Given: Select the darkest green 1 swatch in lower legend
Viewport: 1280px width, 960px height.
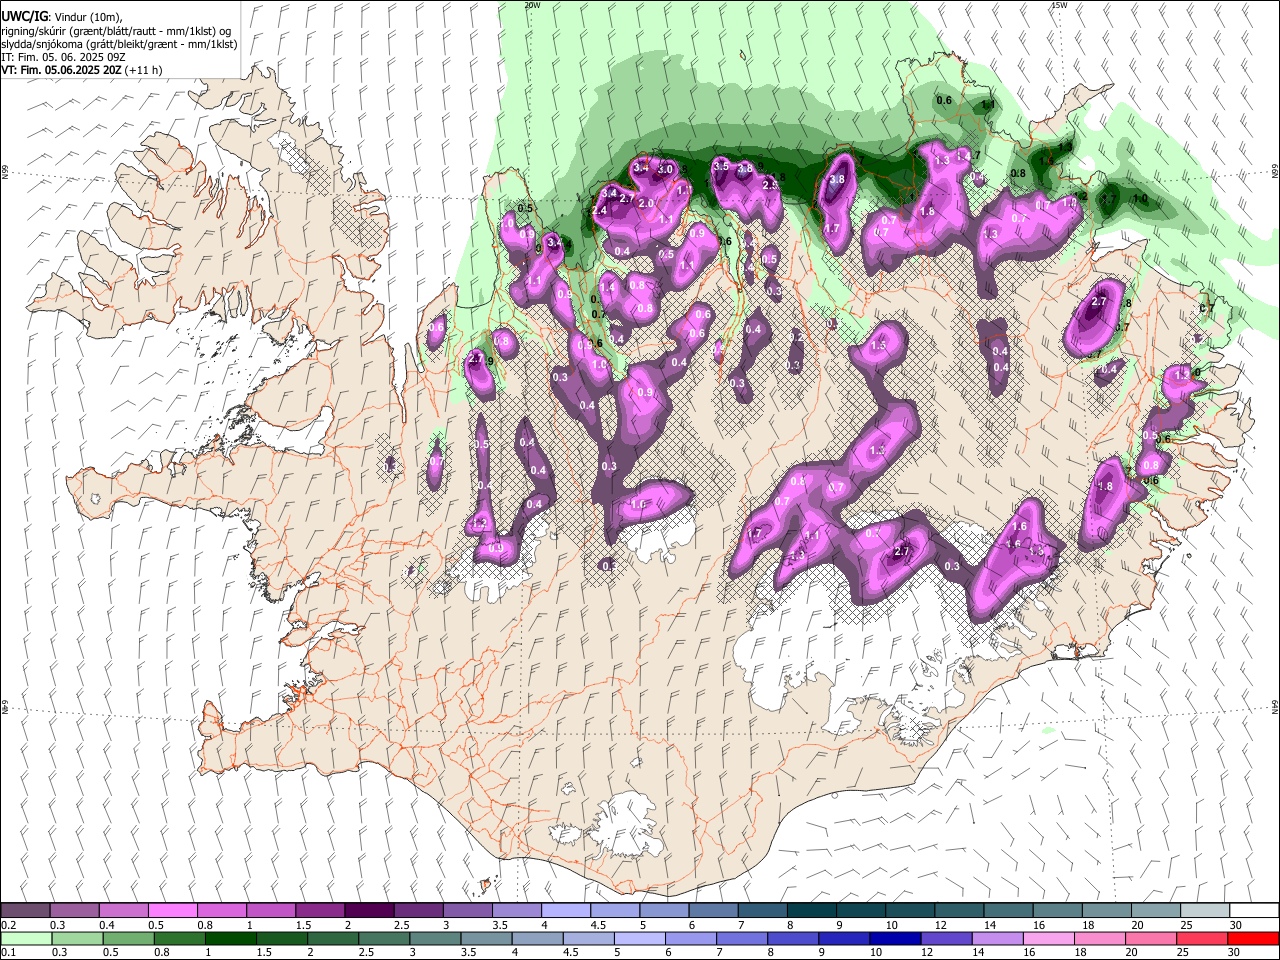Looking at the screenshot, I should click(x=231, y=938).
